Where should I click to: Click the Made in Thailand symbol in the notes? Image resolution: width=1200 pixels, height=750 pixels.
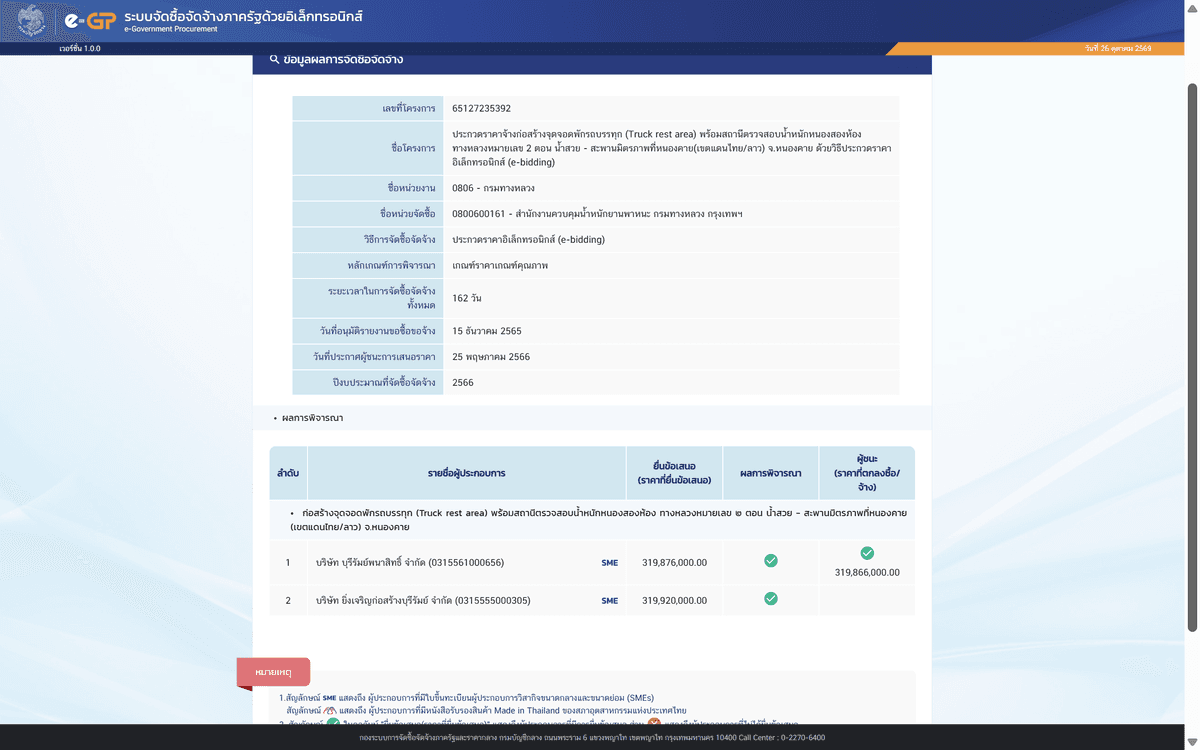[x=329, y=710]
